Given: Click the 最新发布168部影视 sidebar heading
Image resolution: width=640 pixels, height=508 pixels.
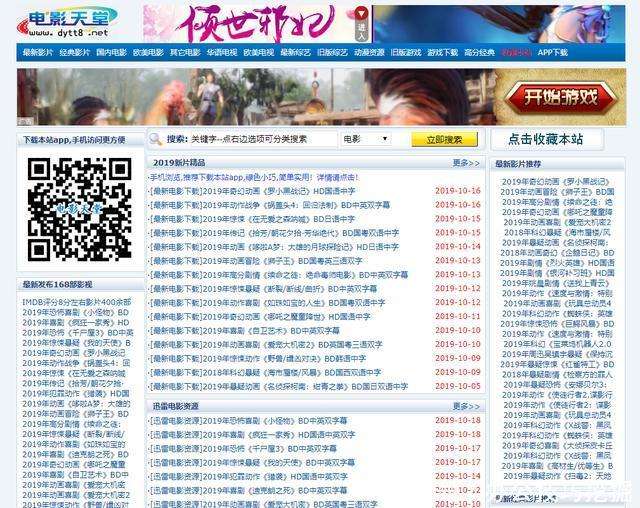Looking at the screenshot, I should (x=57, y=284).
